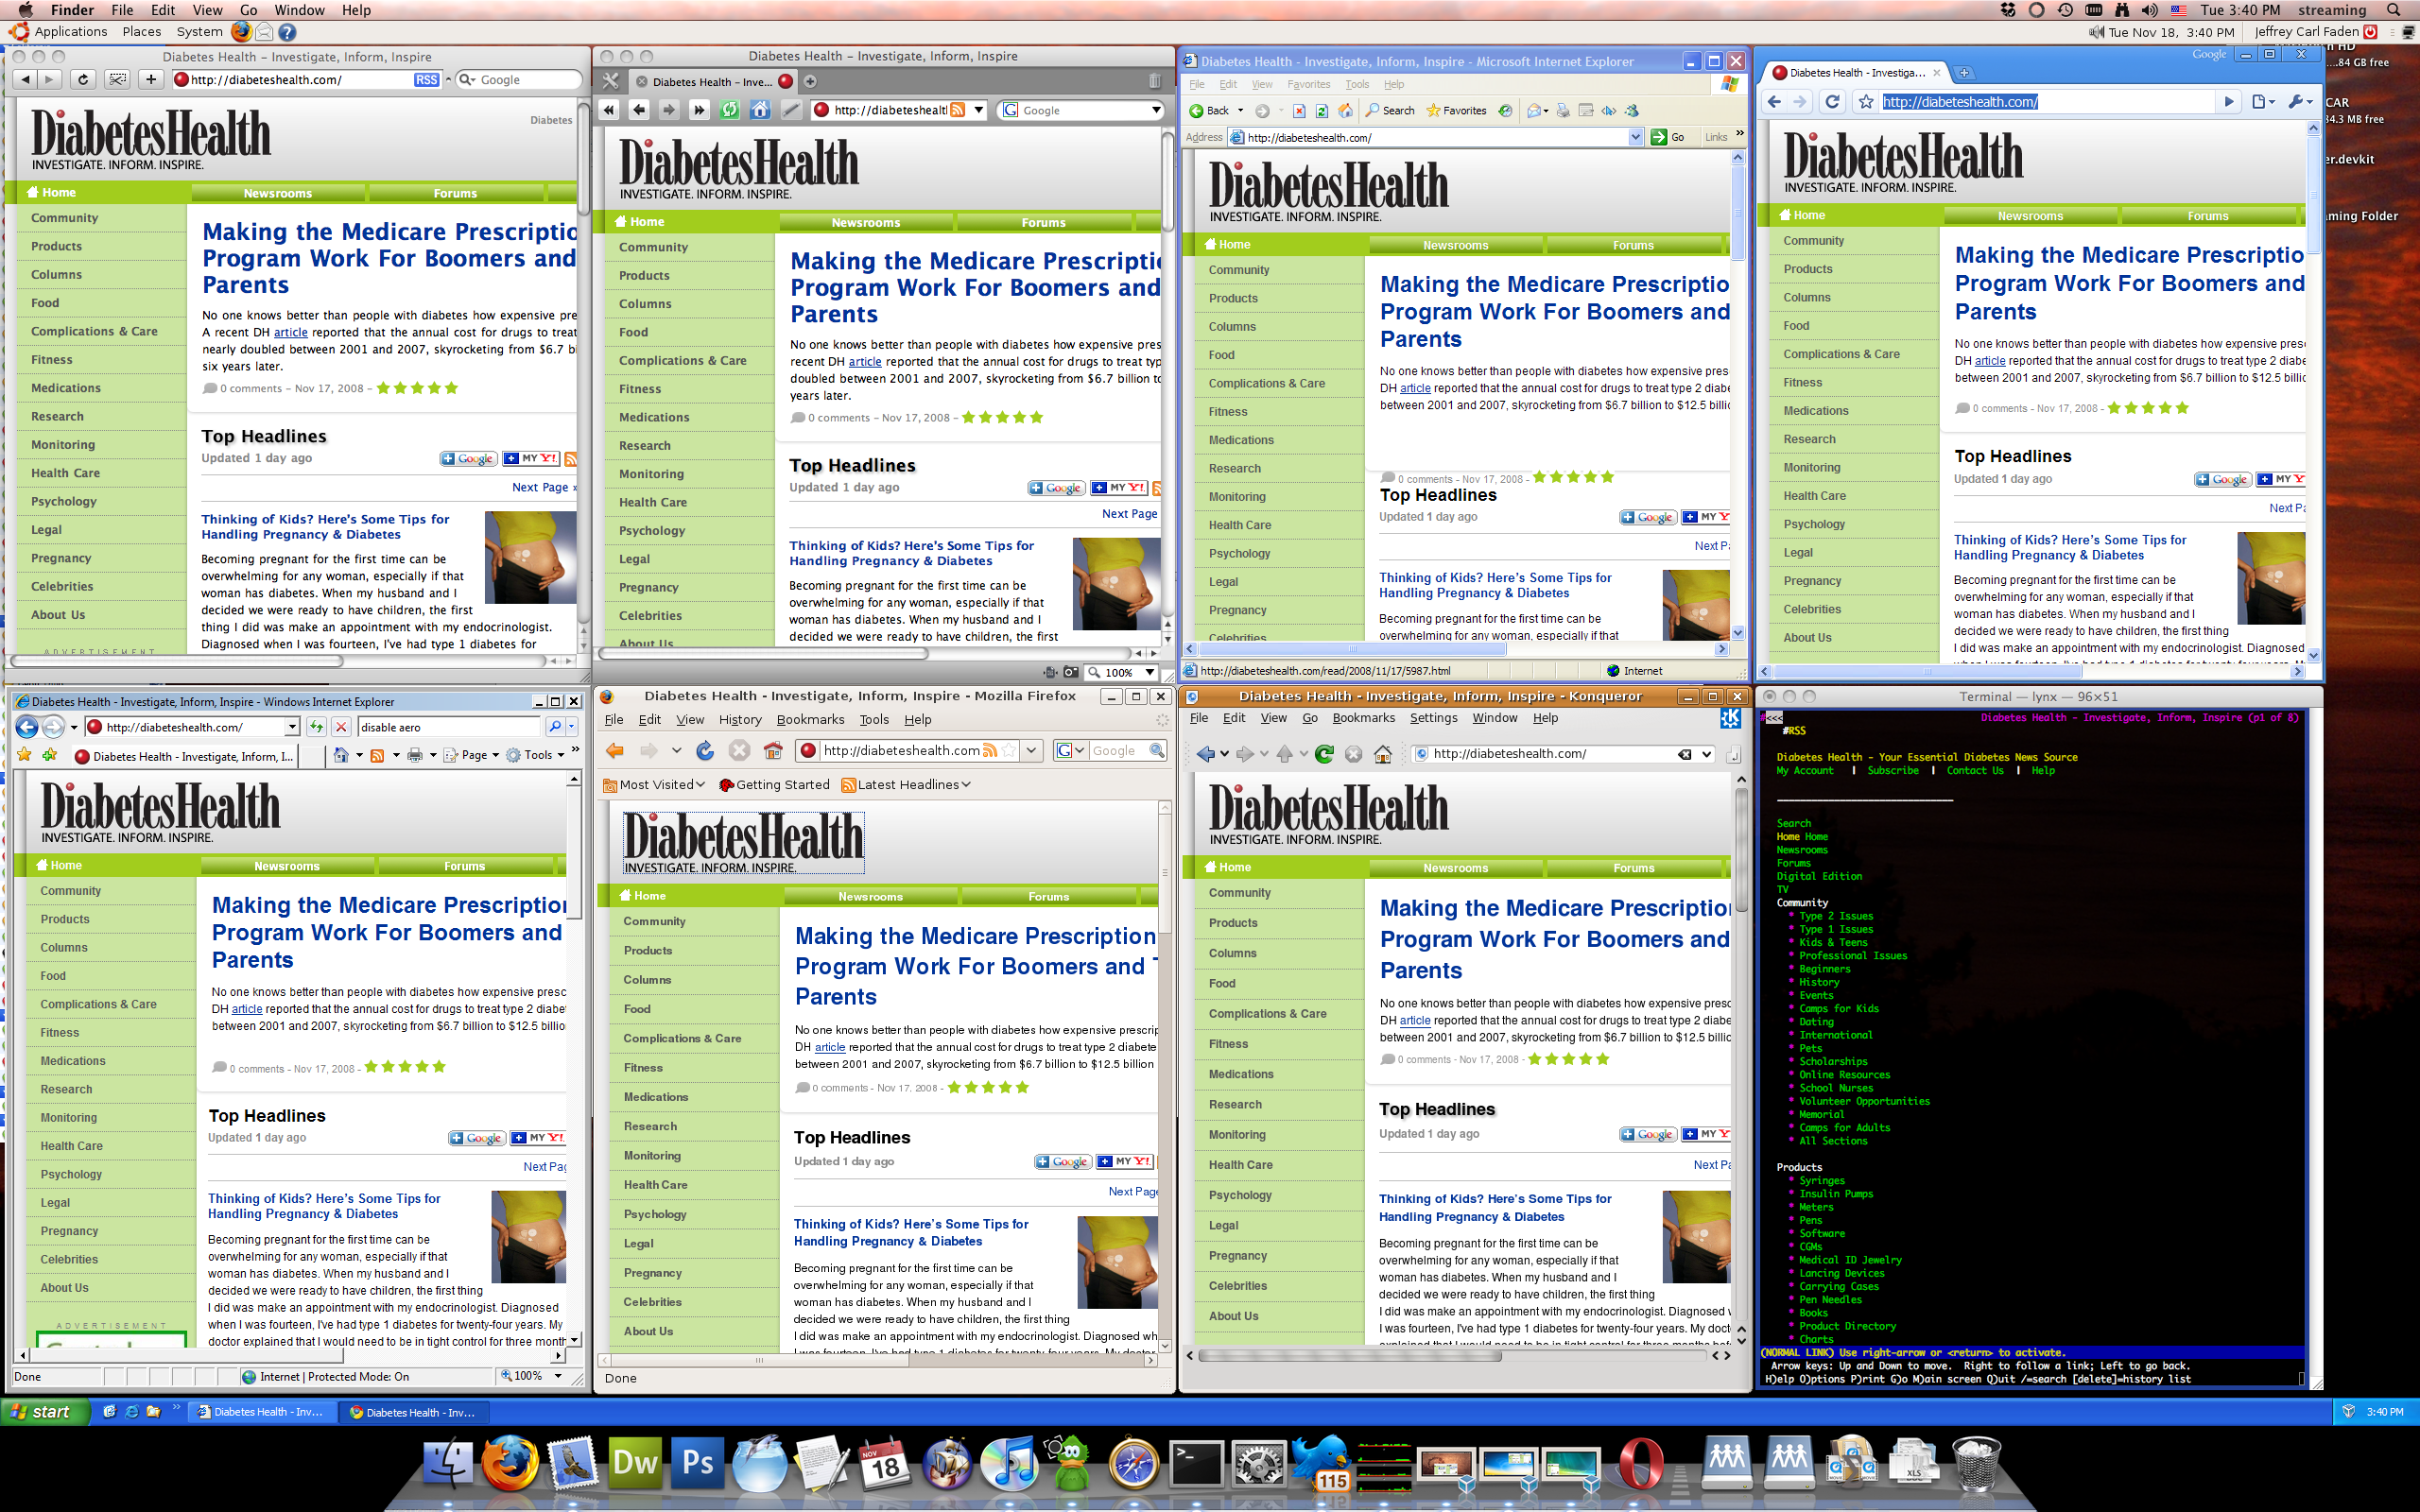
Task: Follow the 'article' link in the Chrome window
Action: (1989, 361)
